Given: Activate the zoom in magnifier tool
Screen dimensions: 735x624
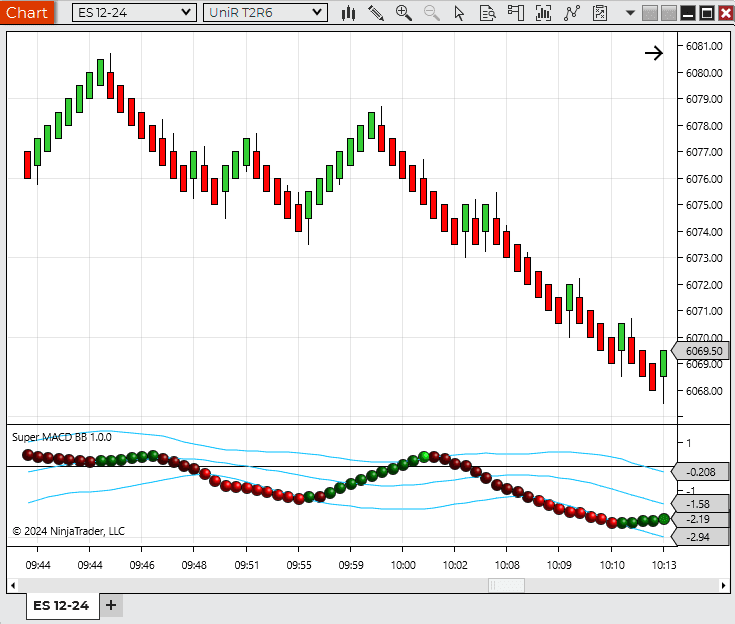Looking at the screenshot, I should tap(404, 13).
